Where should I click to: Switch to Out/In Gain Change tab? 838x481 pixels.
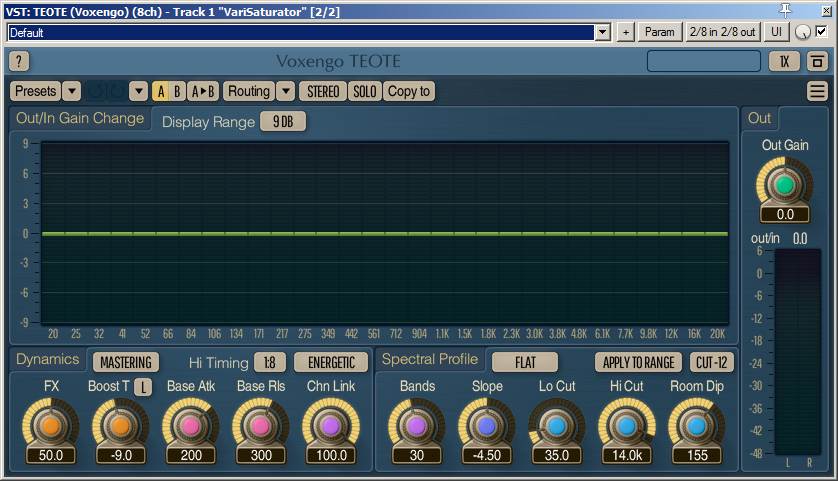click(80, 118)
